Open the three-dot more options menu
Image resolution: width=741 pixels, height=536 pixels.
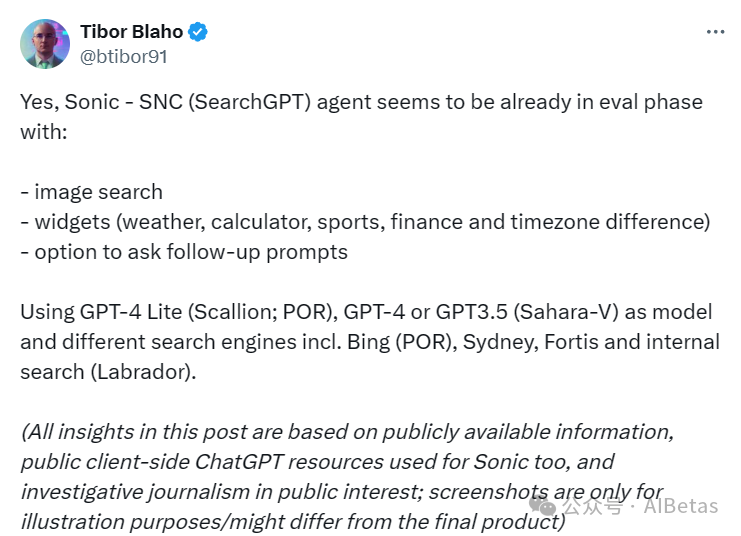pos(715,32)
